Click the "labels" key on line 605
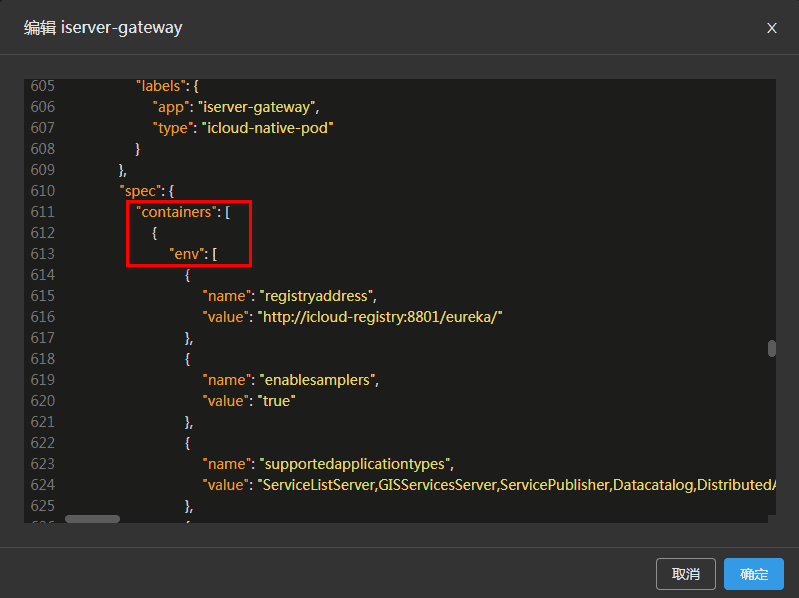The height and width of the screenshot is (598, 799). [x=160, y=86]
